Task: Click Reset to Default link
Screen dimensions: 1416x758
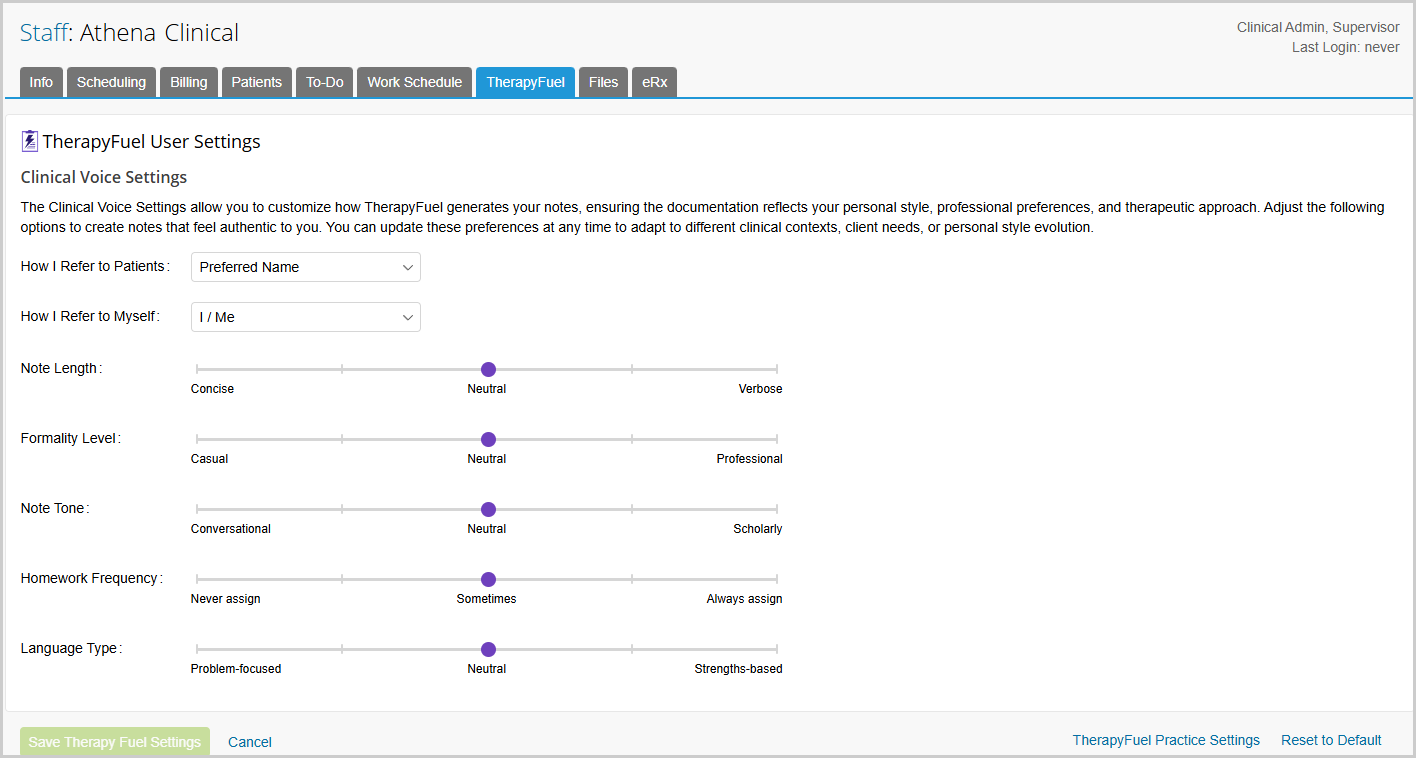Action: coord(1331,740)
